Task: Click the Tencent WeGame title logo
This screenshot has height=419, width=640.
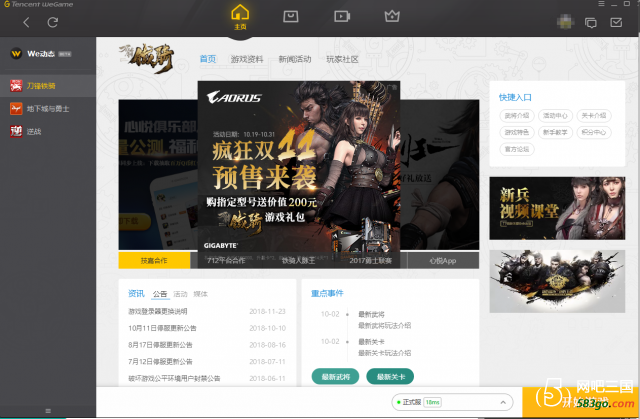Action: click(38, 4)
